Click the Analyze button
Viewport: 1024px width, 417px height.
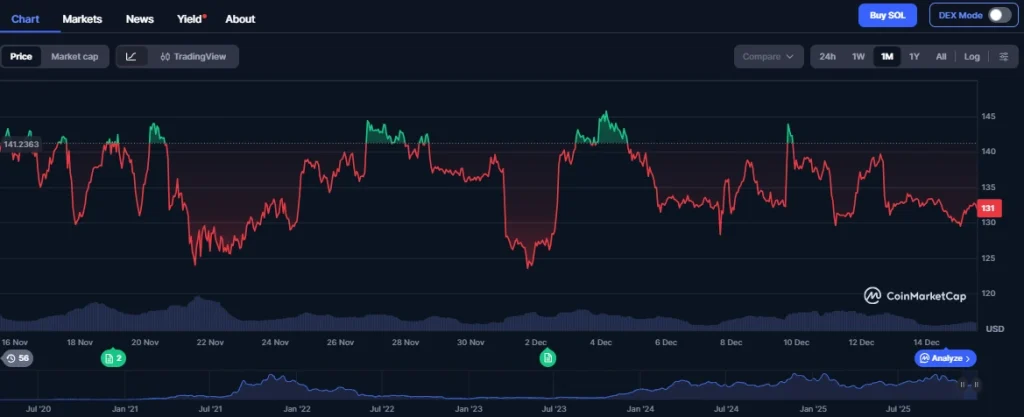tap(945, 358)
